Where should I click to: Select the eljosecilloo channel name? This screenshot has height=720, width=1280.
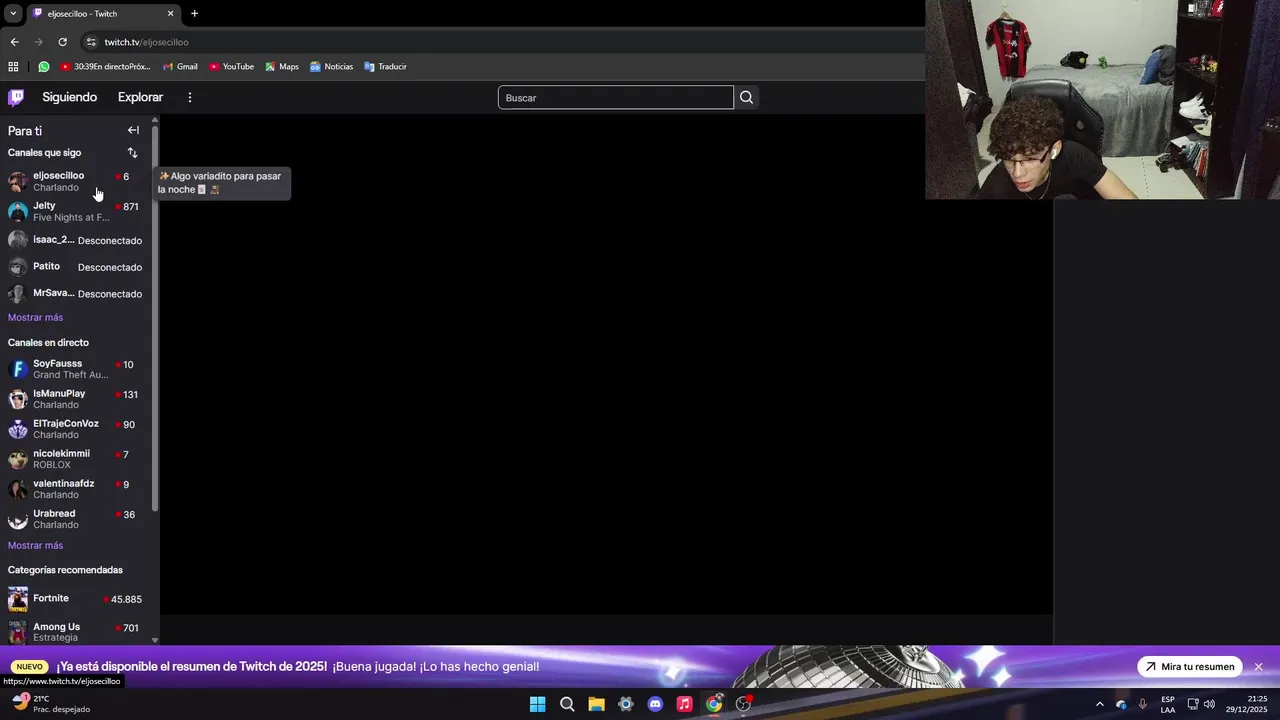[x=58, y=175]
